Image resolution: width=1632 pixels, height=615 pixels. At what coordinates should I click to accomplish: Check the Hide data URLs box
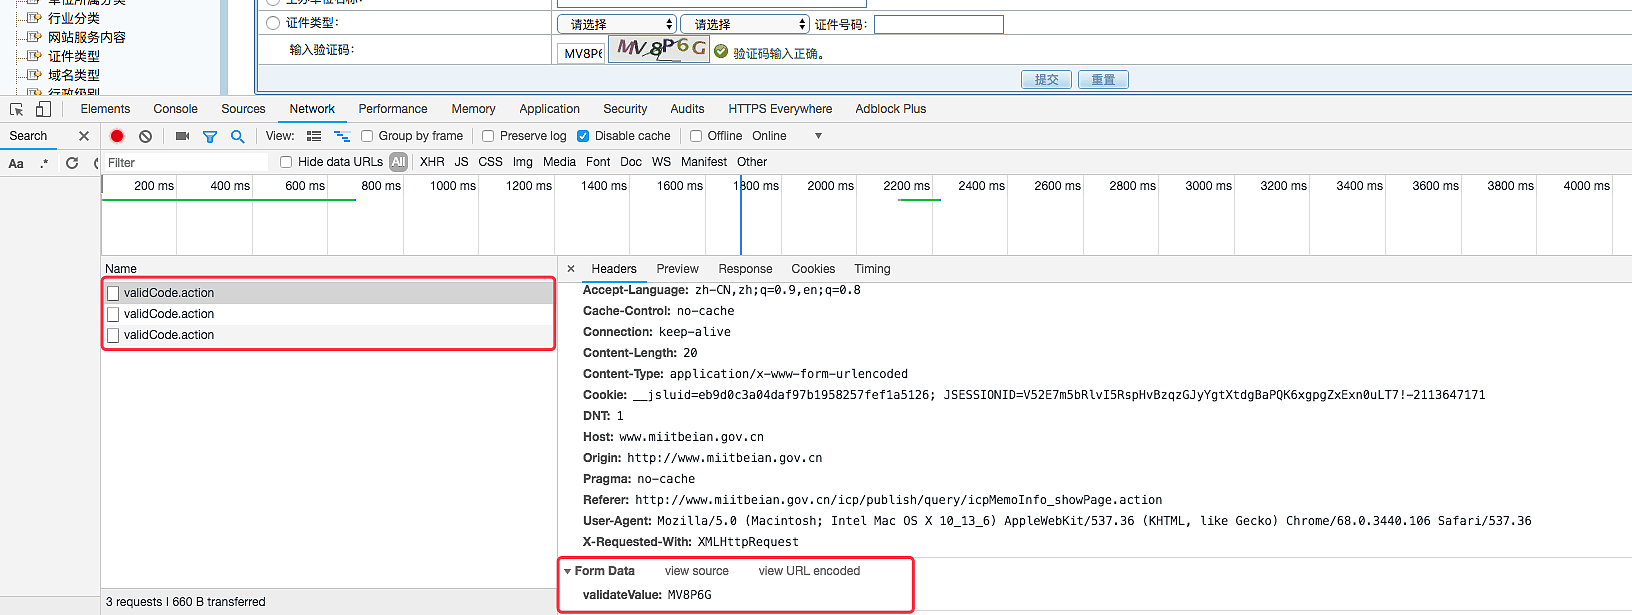(286, 162)
